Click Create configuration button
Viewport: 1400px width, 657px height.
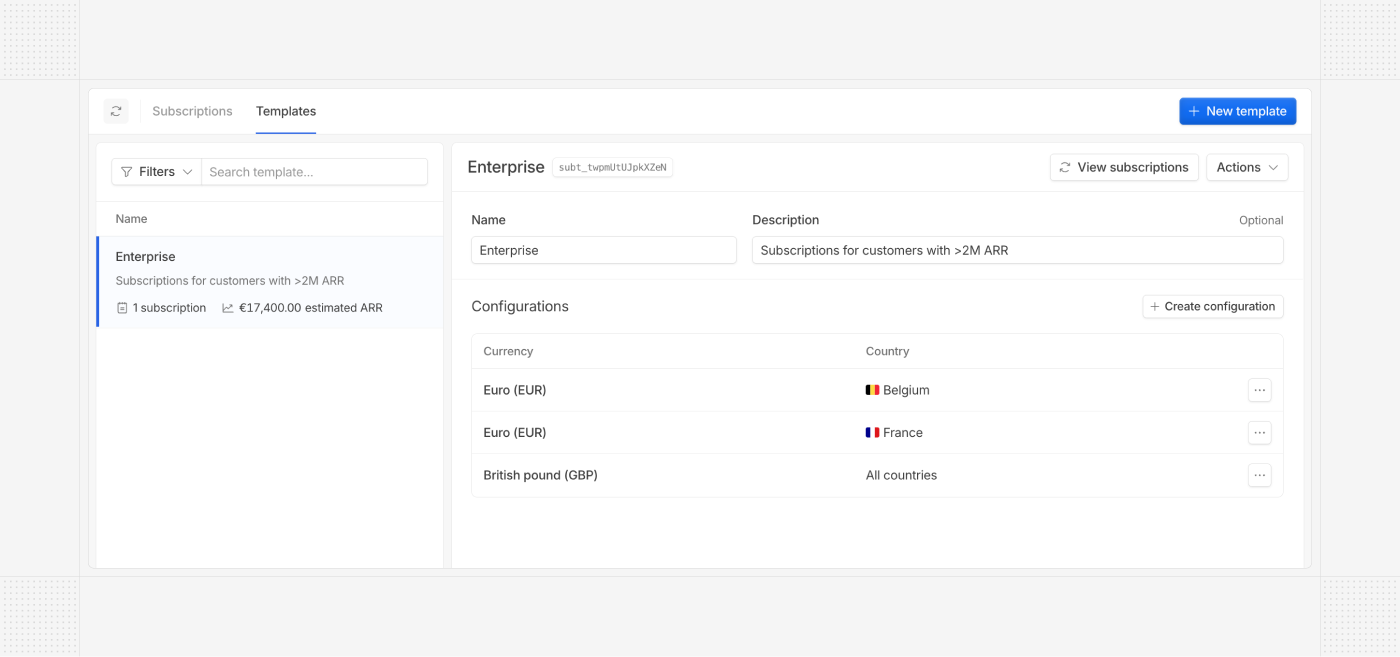coord(1212,306)
